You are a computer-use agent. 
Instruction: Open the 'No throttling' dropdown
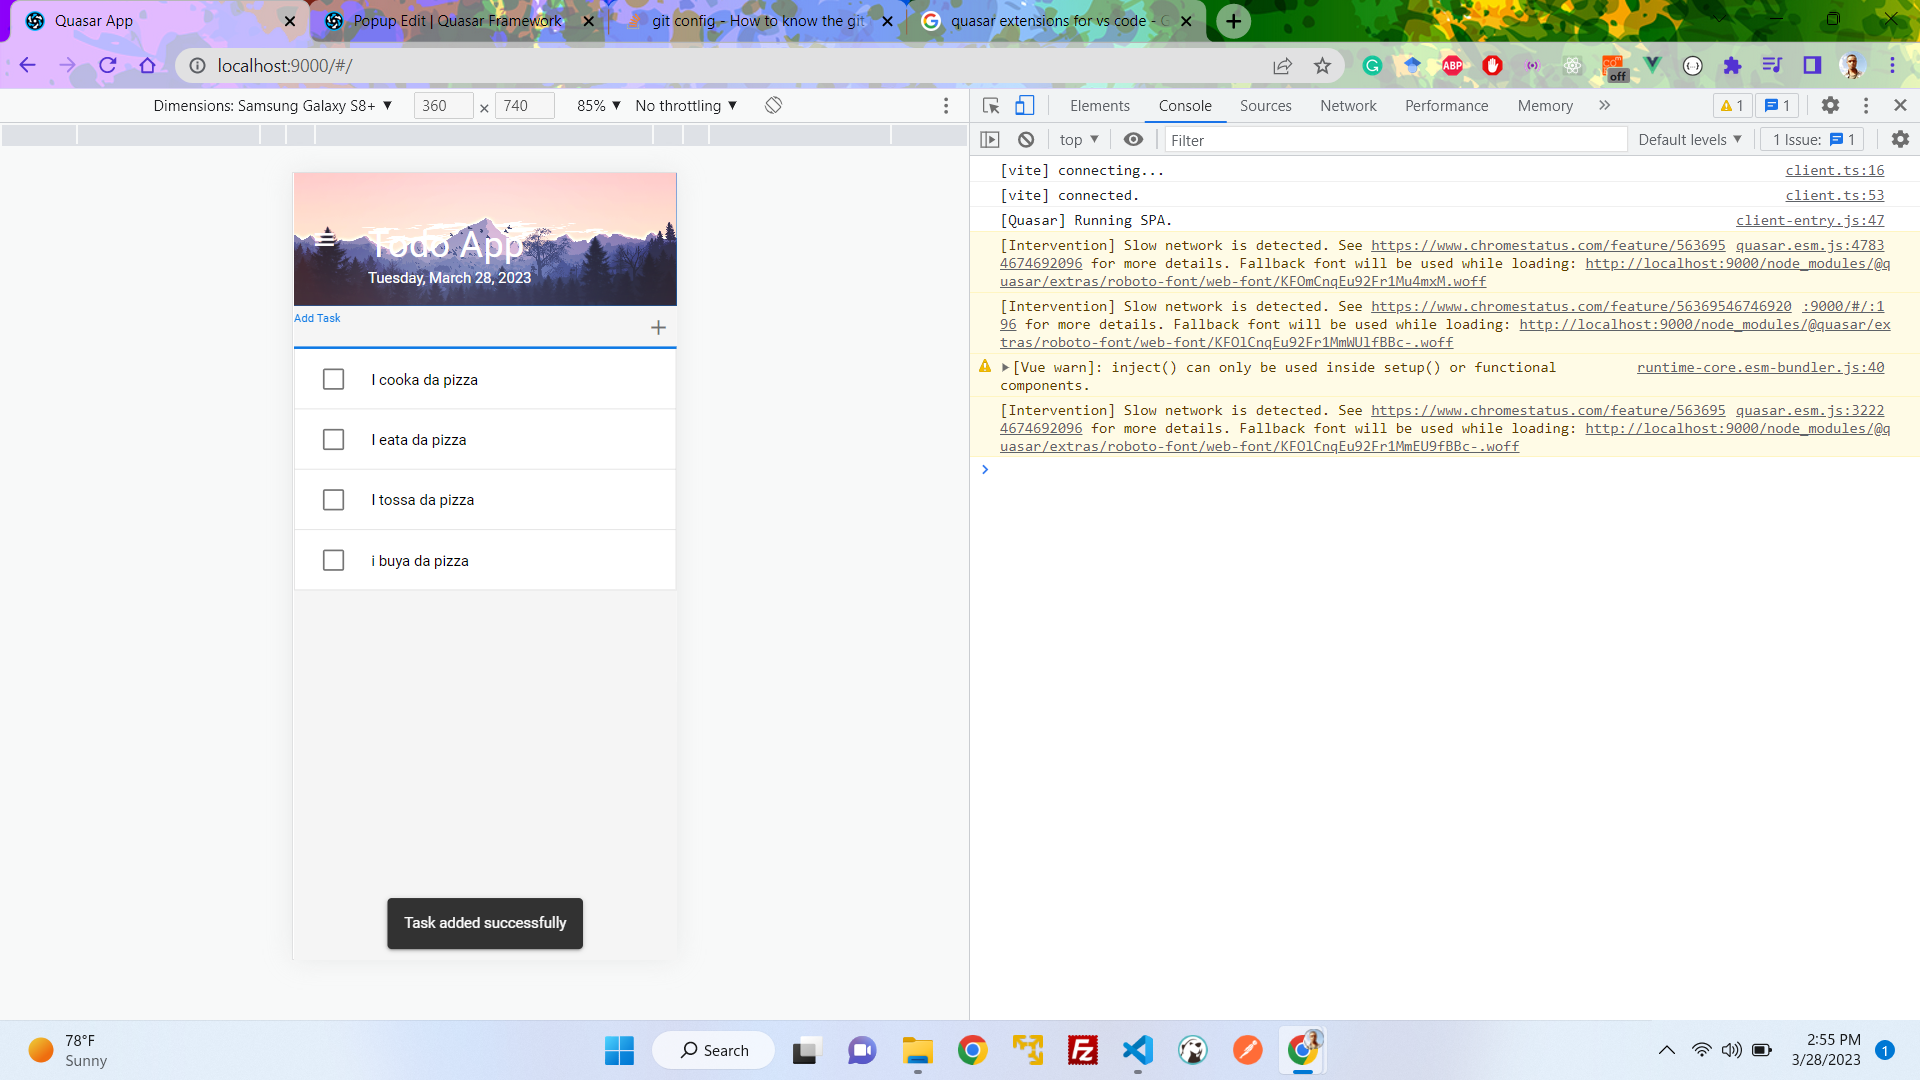tap(686, 105)
